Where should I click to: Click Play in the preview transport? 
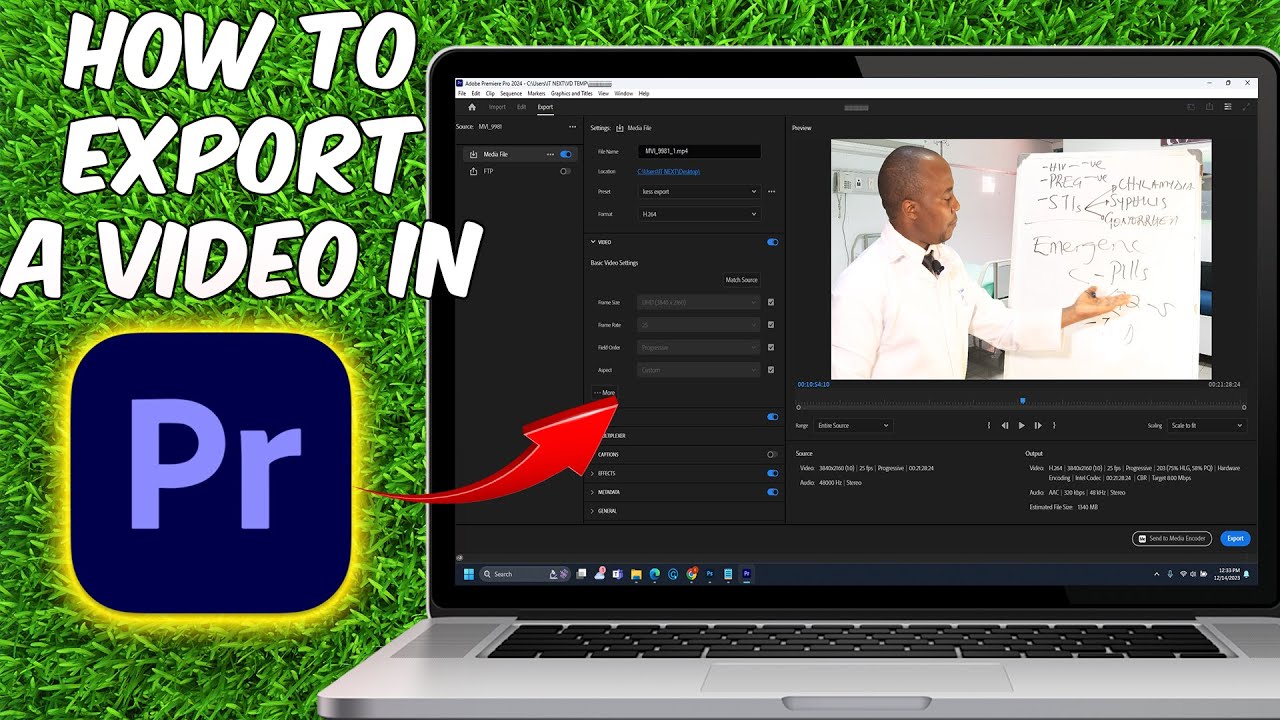1021,425
